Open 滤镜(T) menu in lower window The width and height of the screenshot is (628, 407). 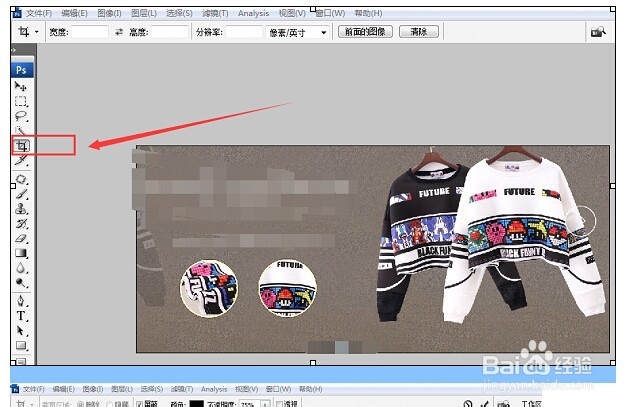pyautogui.click(x=182, y=389)
